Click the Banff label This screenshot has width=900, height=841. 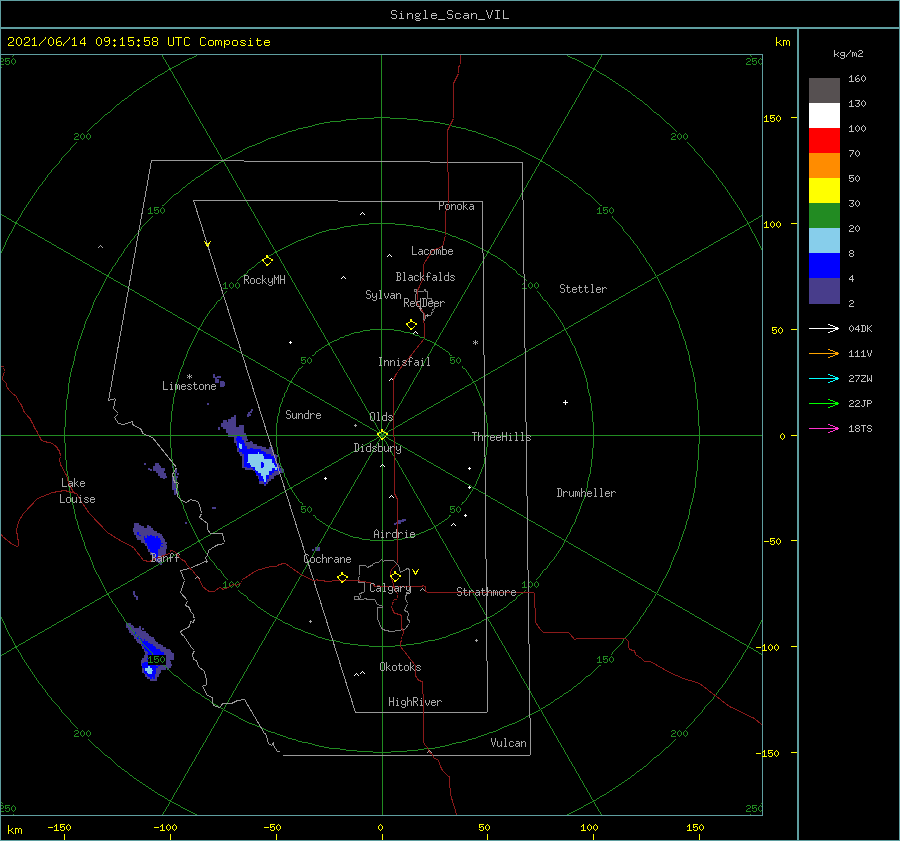(x=165, y=558)
